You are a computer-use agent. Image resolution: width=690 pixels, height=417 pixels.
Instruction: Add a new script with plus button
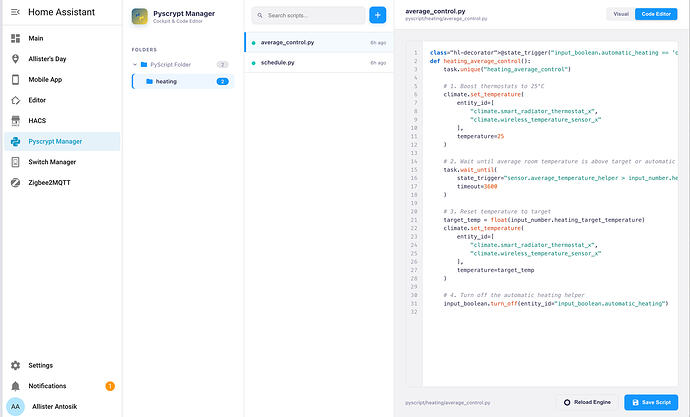[378, 15]
